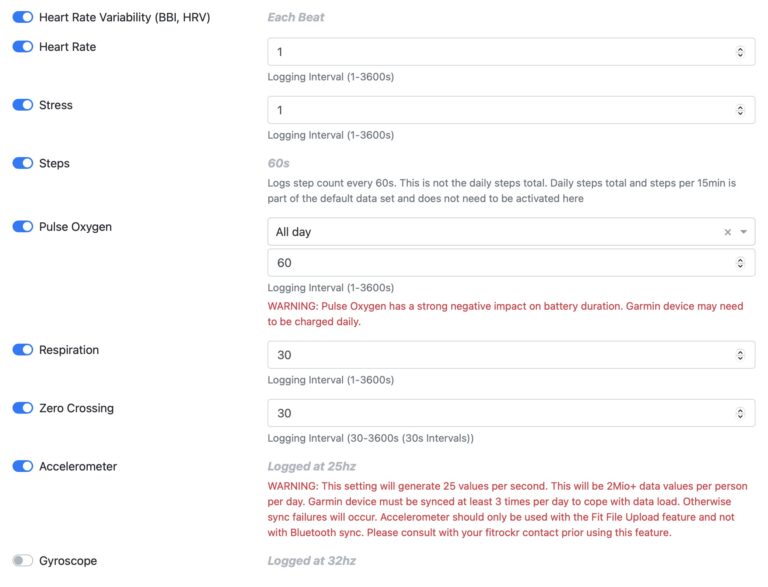Clear the Pulse Oxygen 'All day' selection
The width and height of the screenshot is (768, 587).
[x=727, y=232]
